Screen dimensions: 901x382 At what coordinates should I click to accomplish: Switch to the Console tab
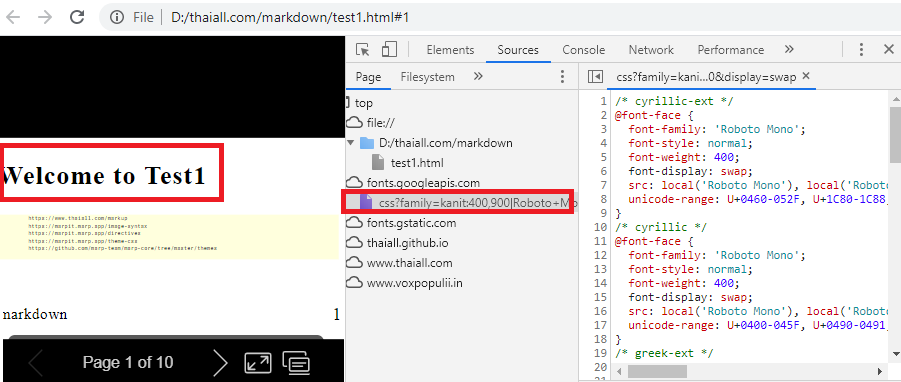click(583, 50)
